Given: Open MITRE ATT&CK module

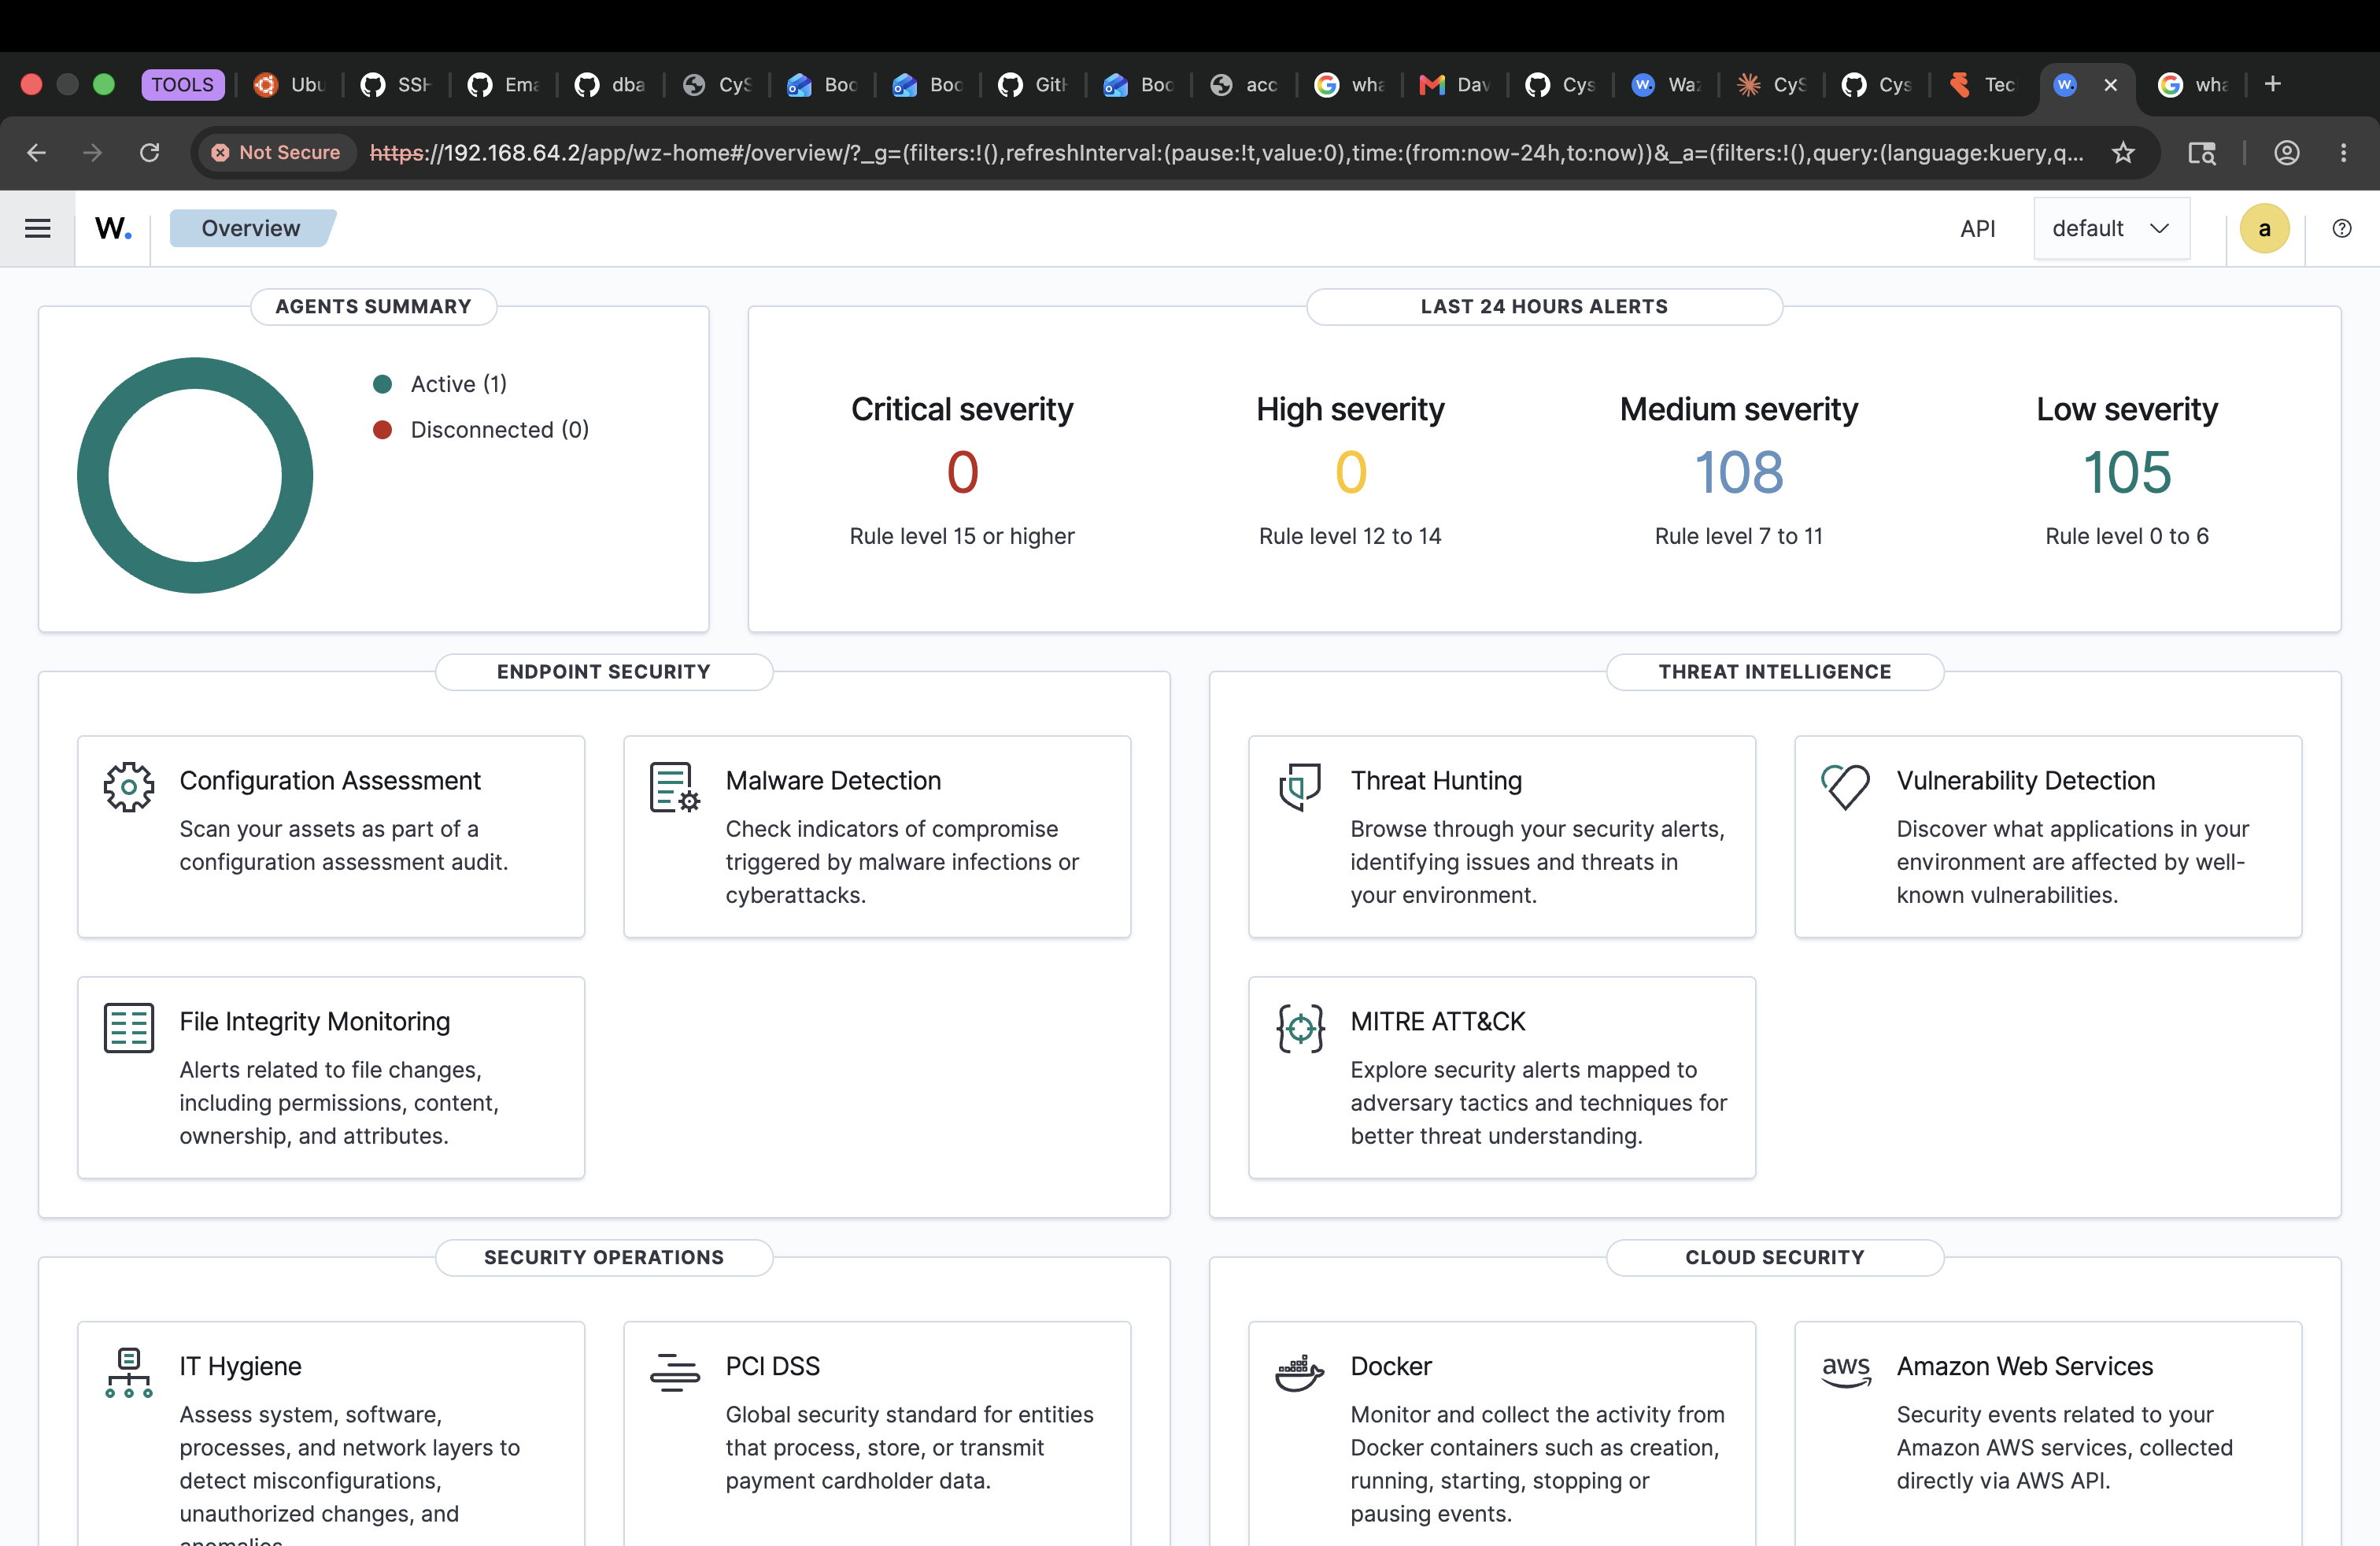Looking at the screenshot, I should coord(1502,1077).
